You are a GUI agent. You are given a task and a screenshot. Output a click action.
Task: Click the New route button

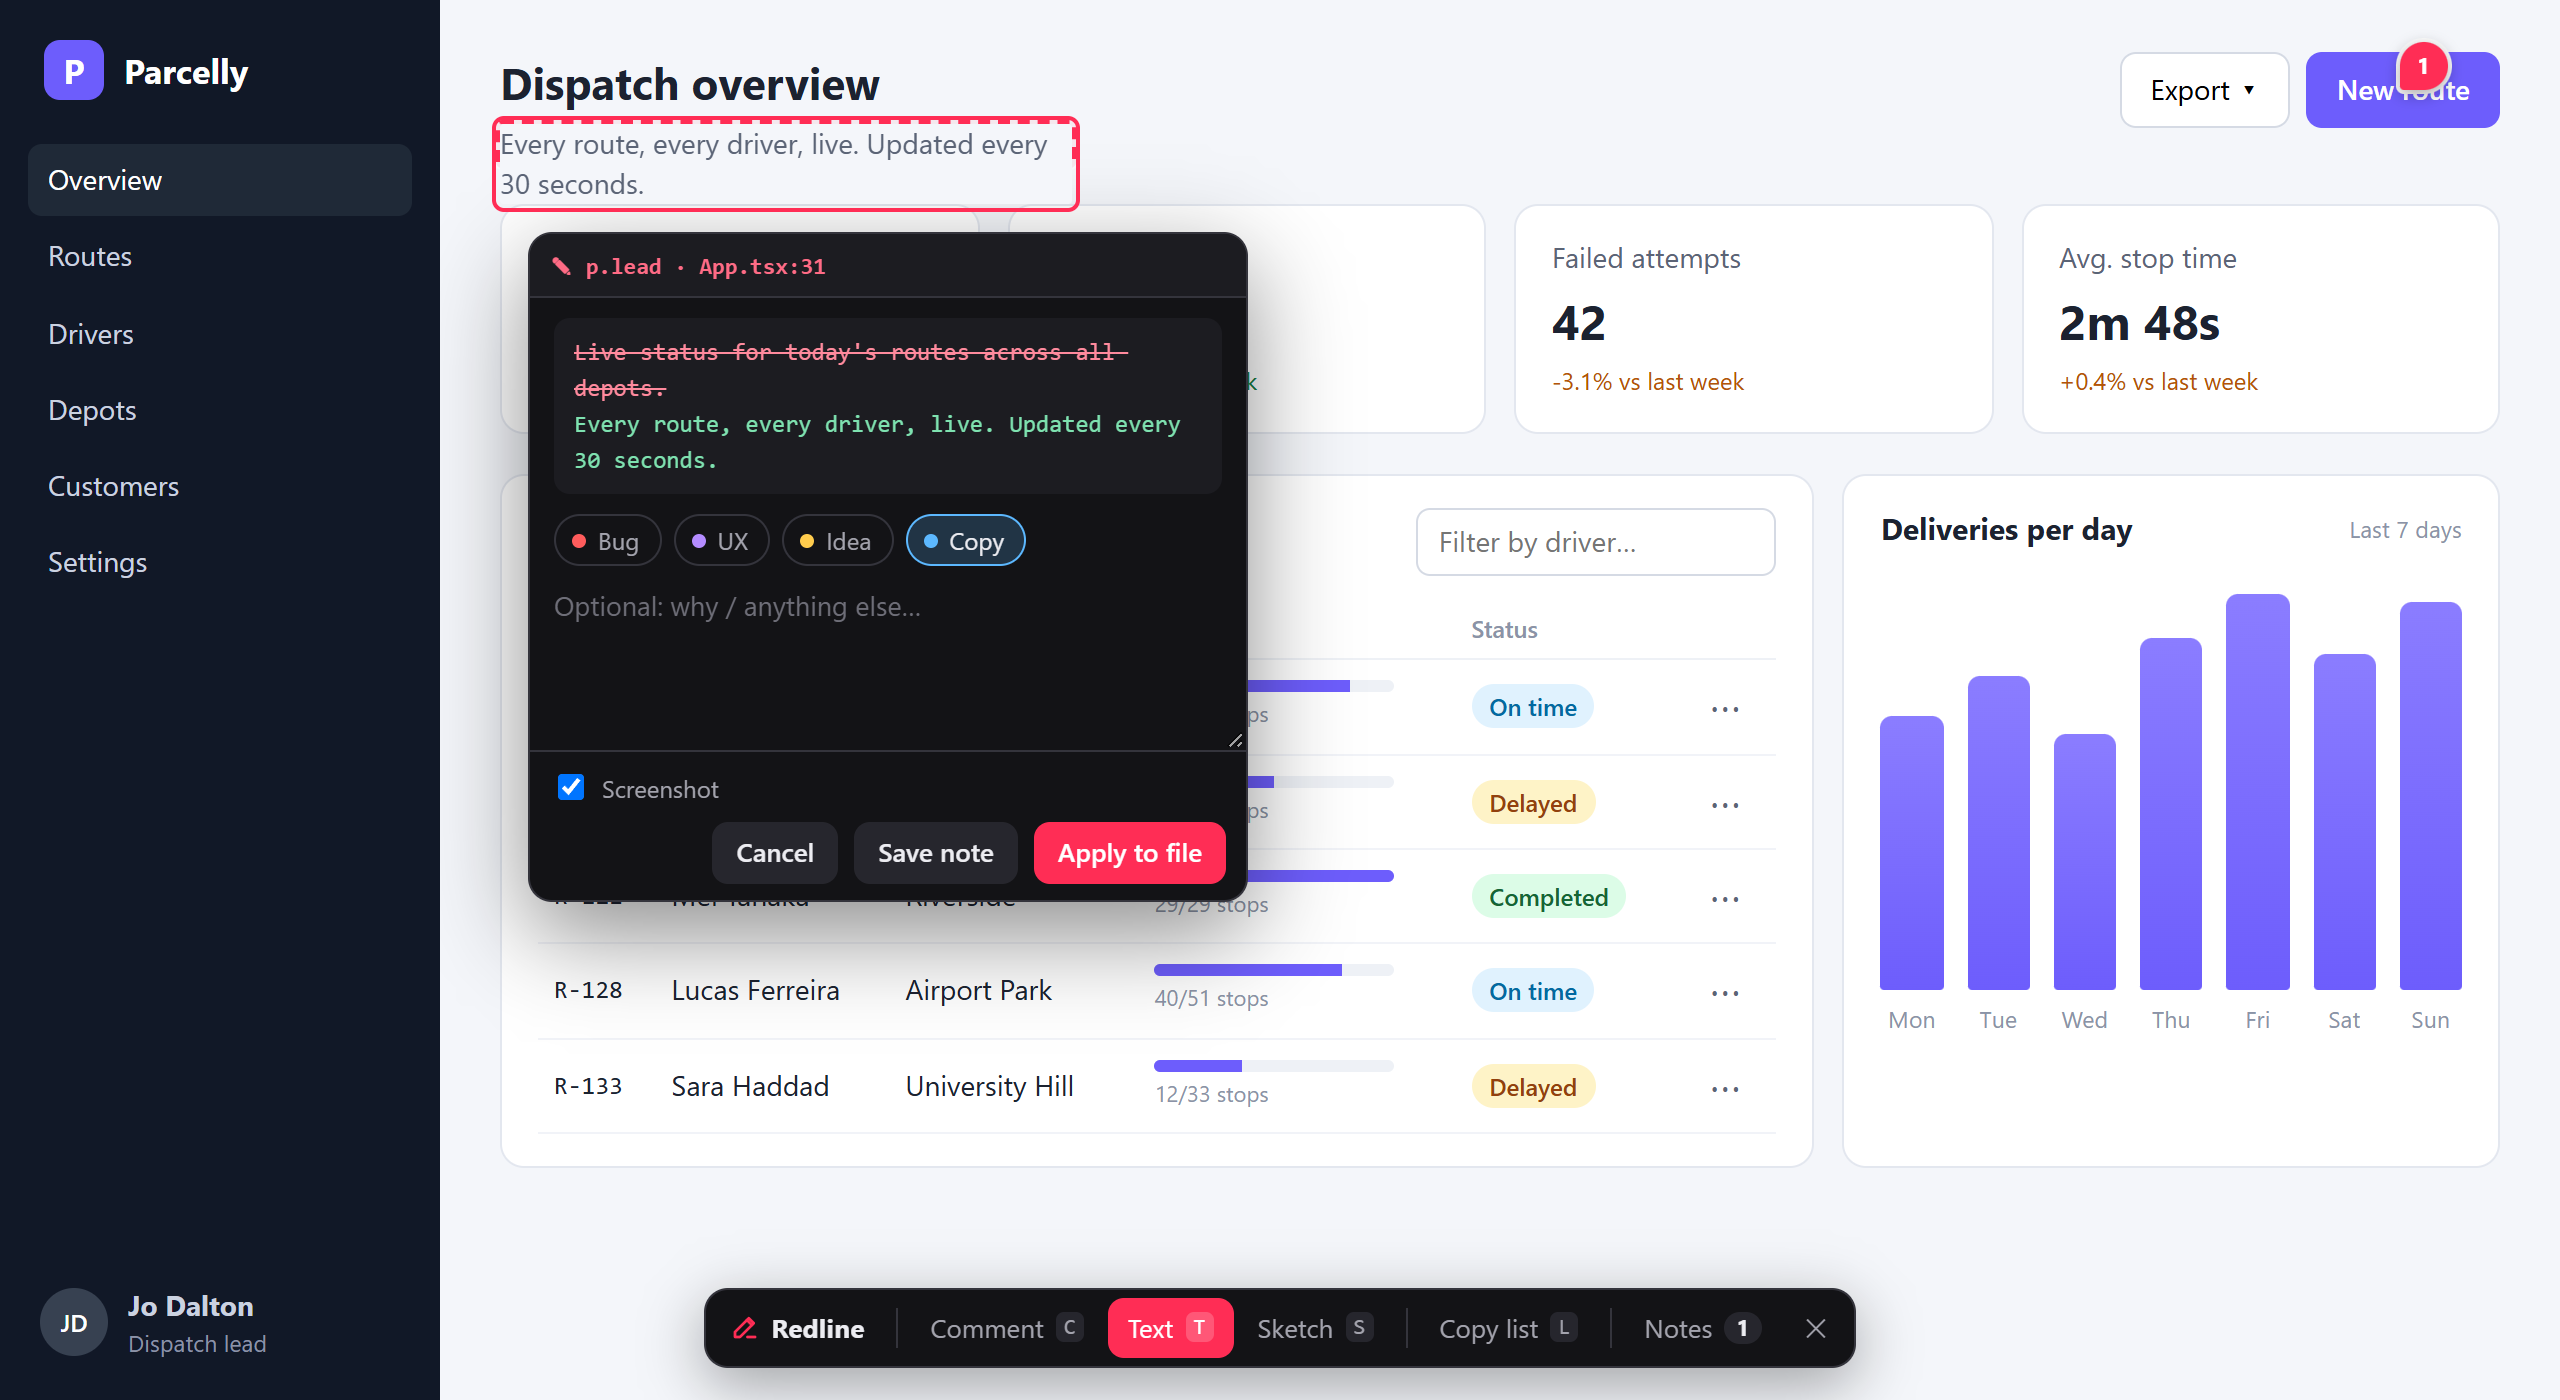coord(2402,90)
